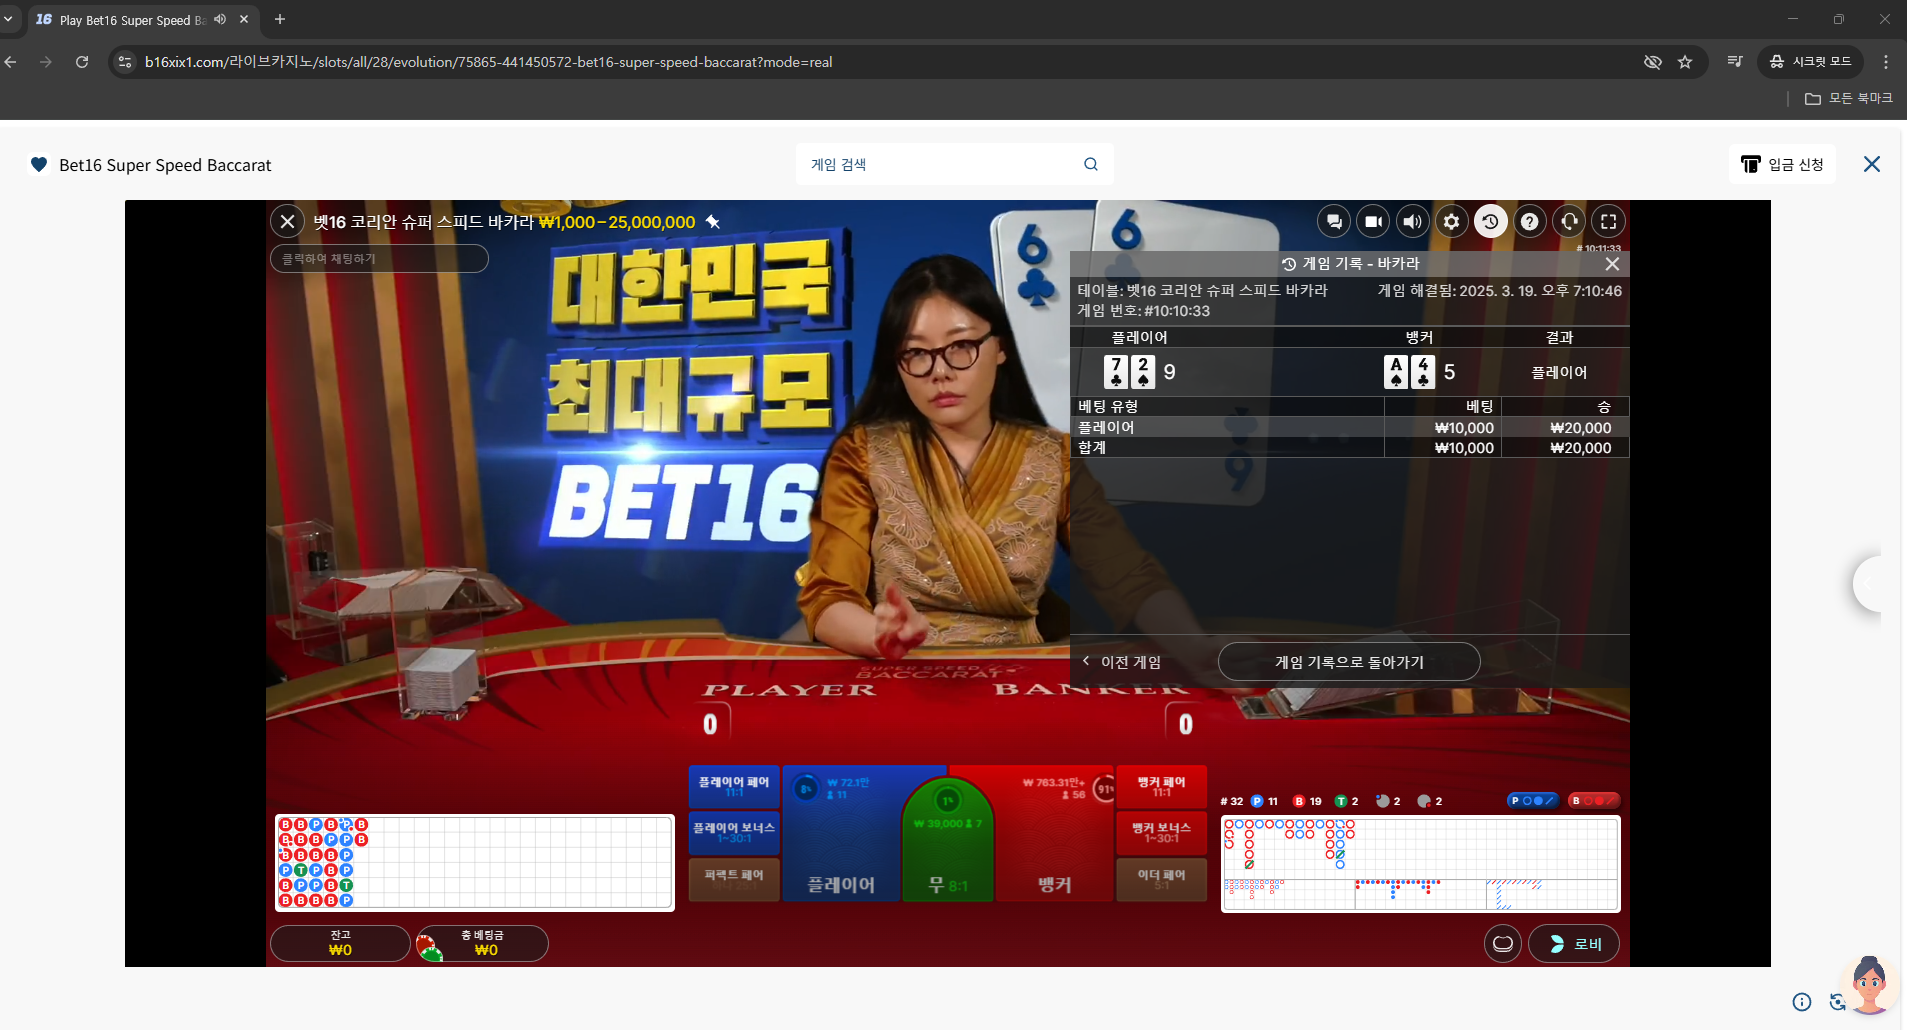The width and height of the screenshot is (1907, 1030).
Task: Click game number #10:10:33 text
Action: [x=1177, y=311]
